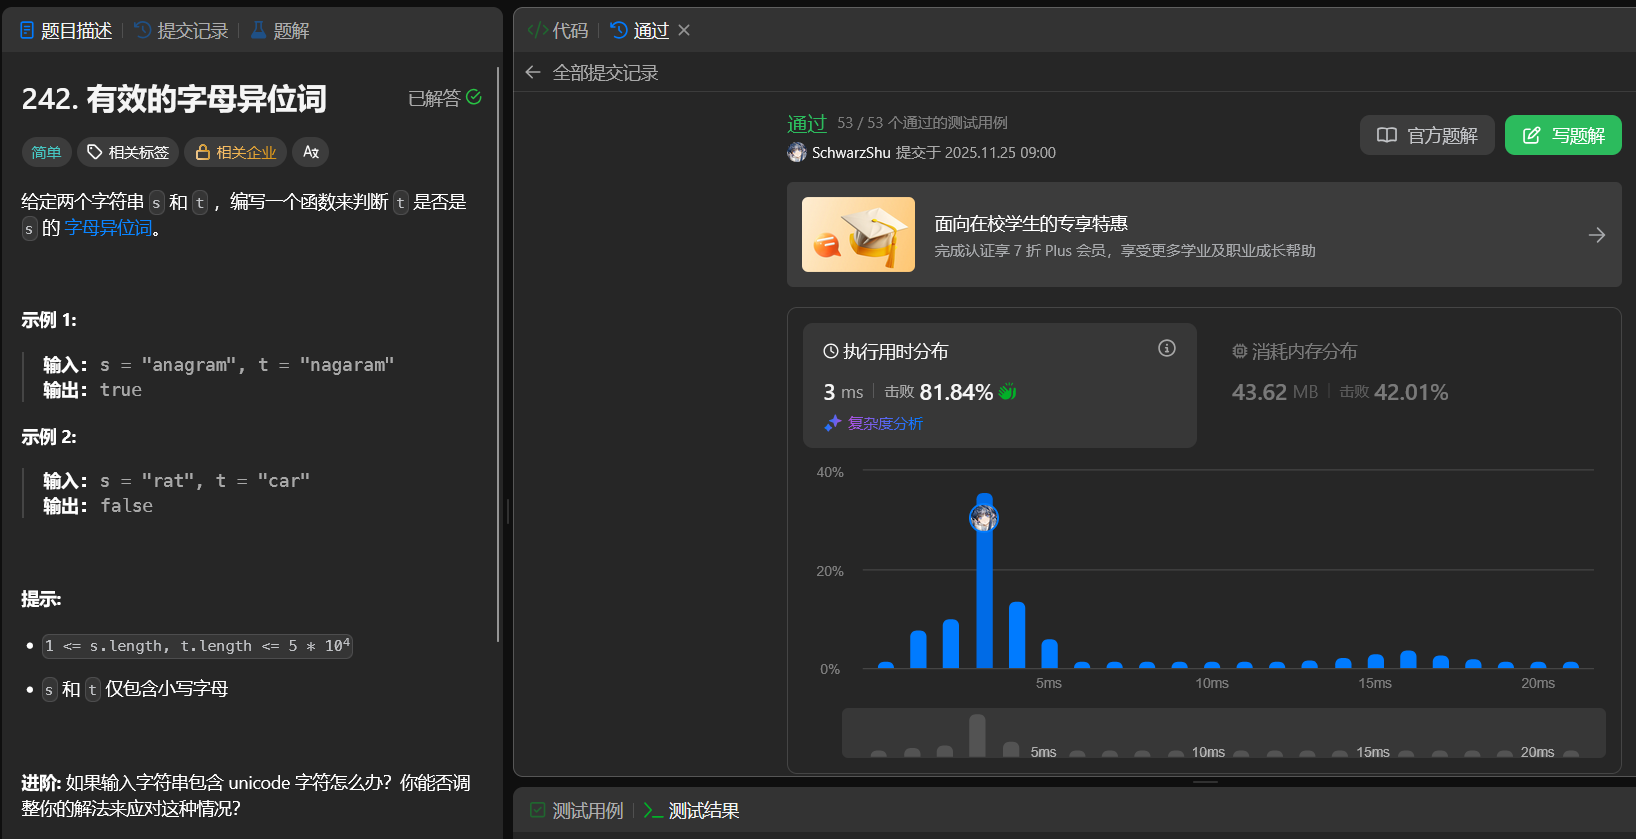Click the translate (Aя) icon button
This screenshot has height=839, width=1636.
coord(311,152)
